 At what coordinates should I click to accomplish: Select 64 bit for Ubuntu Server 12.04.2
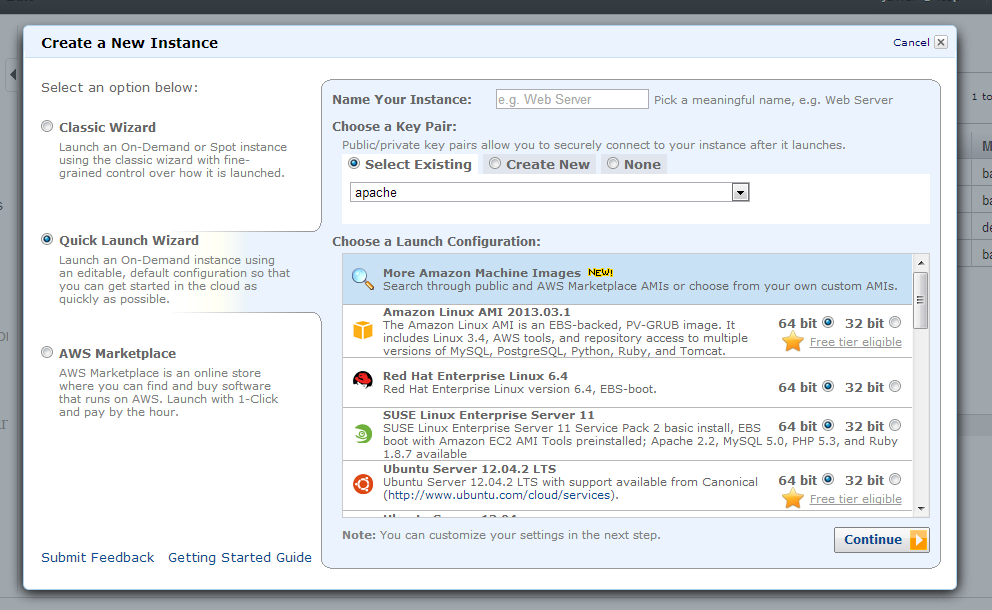[x=828, y=479]
